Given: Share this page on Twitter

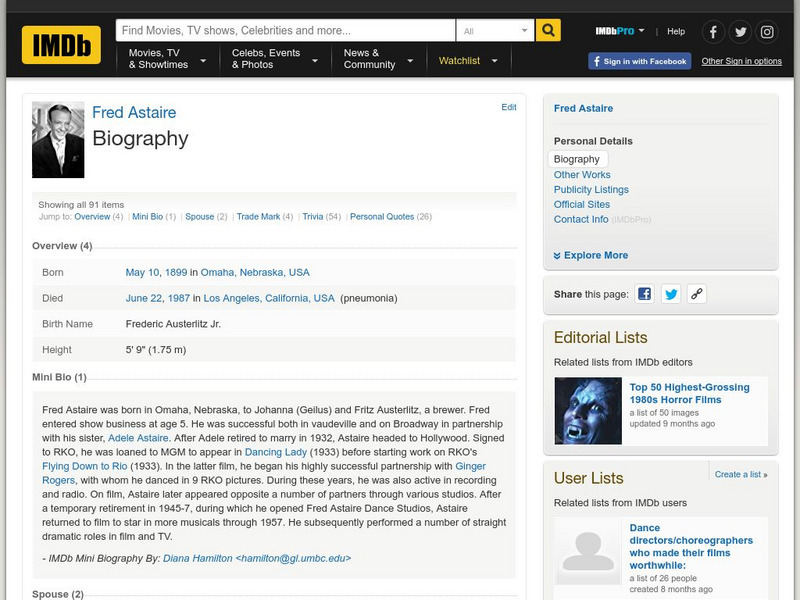Looking at the screenshot, I should 671,294.
